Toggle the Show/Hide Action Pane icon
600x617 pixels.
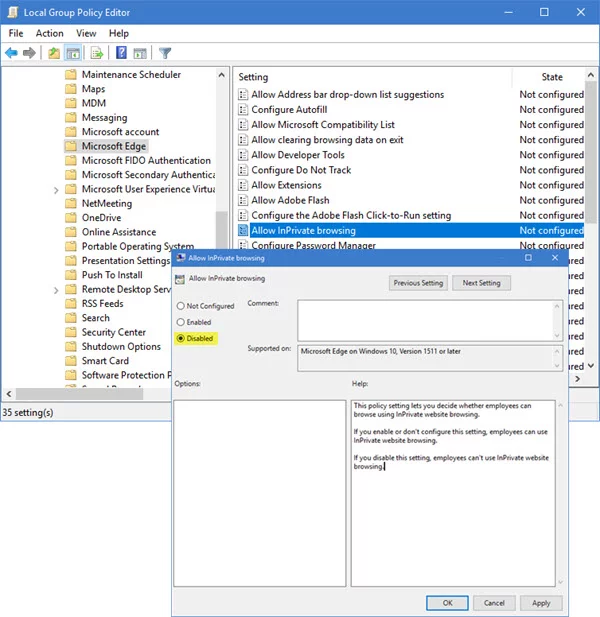140,53
